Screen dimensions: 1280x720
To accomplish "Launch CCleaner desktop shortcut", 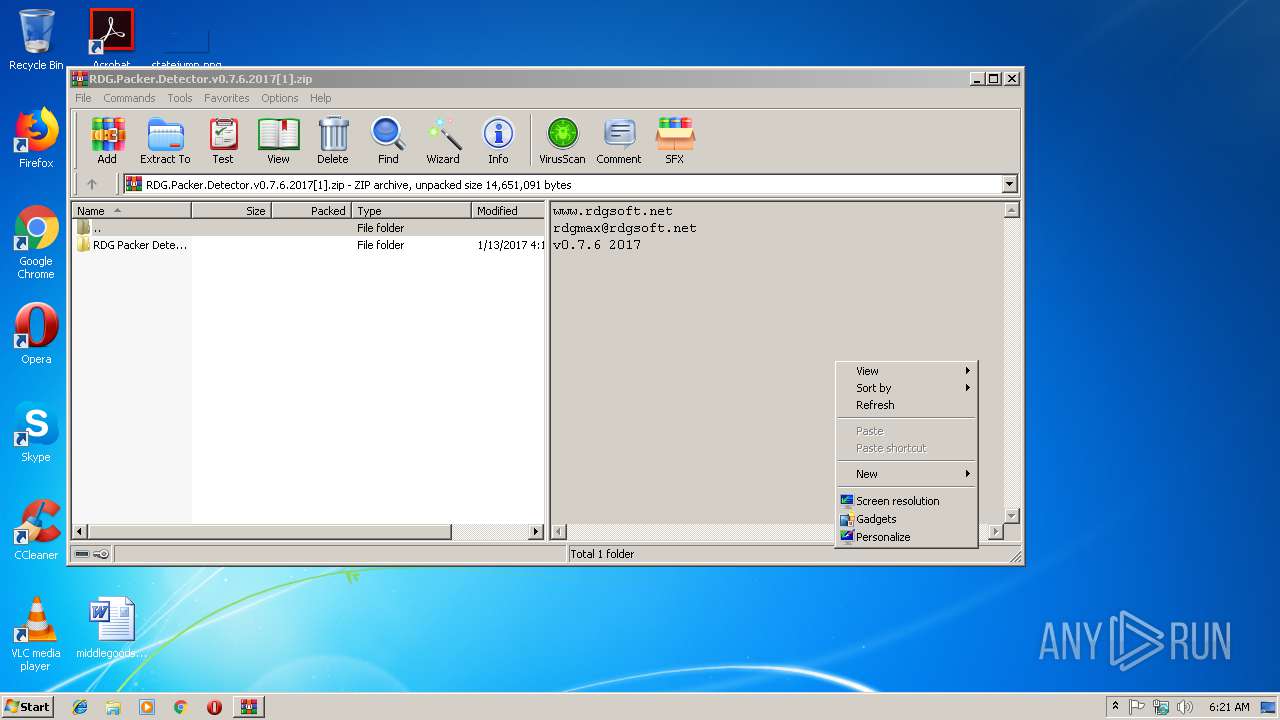I will click(36, 530).
